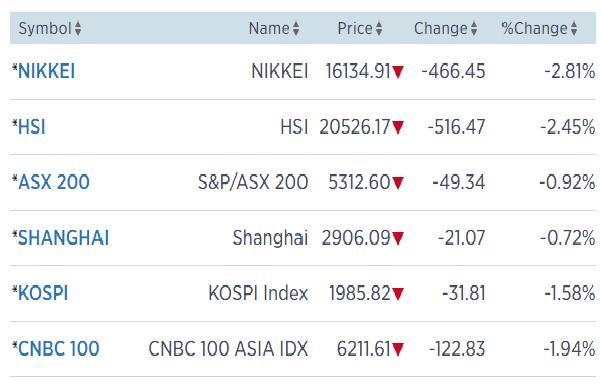Viewport: 601px width, 384px height.
Task: Open the ASX 200 symbol link
Action: (54, 182)
